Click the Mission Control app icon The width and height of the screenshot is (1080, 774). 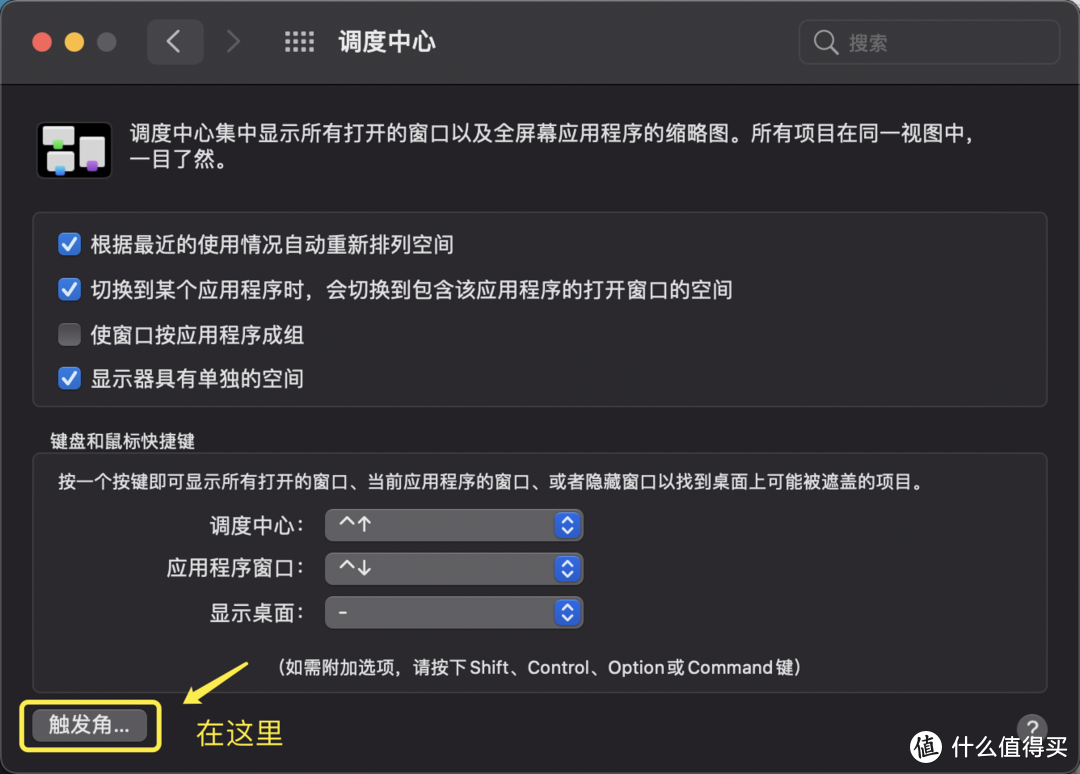[74, 149]
